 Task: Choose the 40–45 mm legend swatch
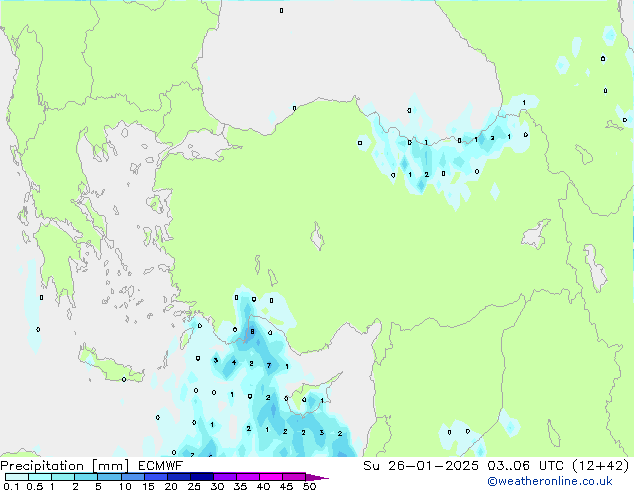271,477
